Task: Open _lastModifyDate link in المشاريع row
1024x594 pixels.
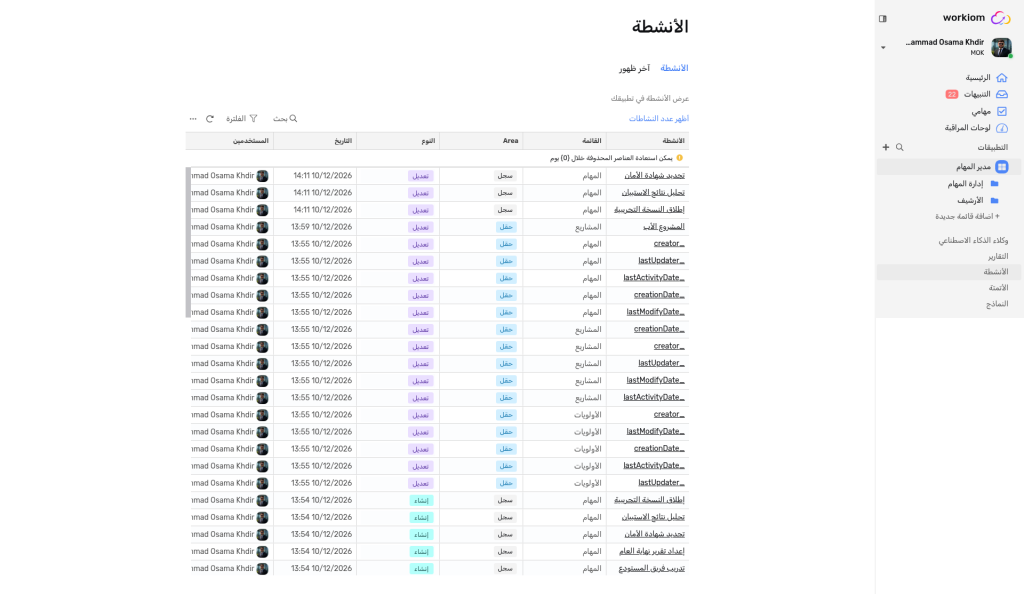Action: pyautogui.click(x=656, y=380)
